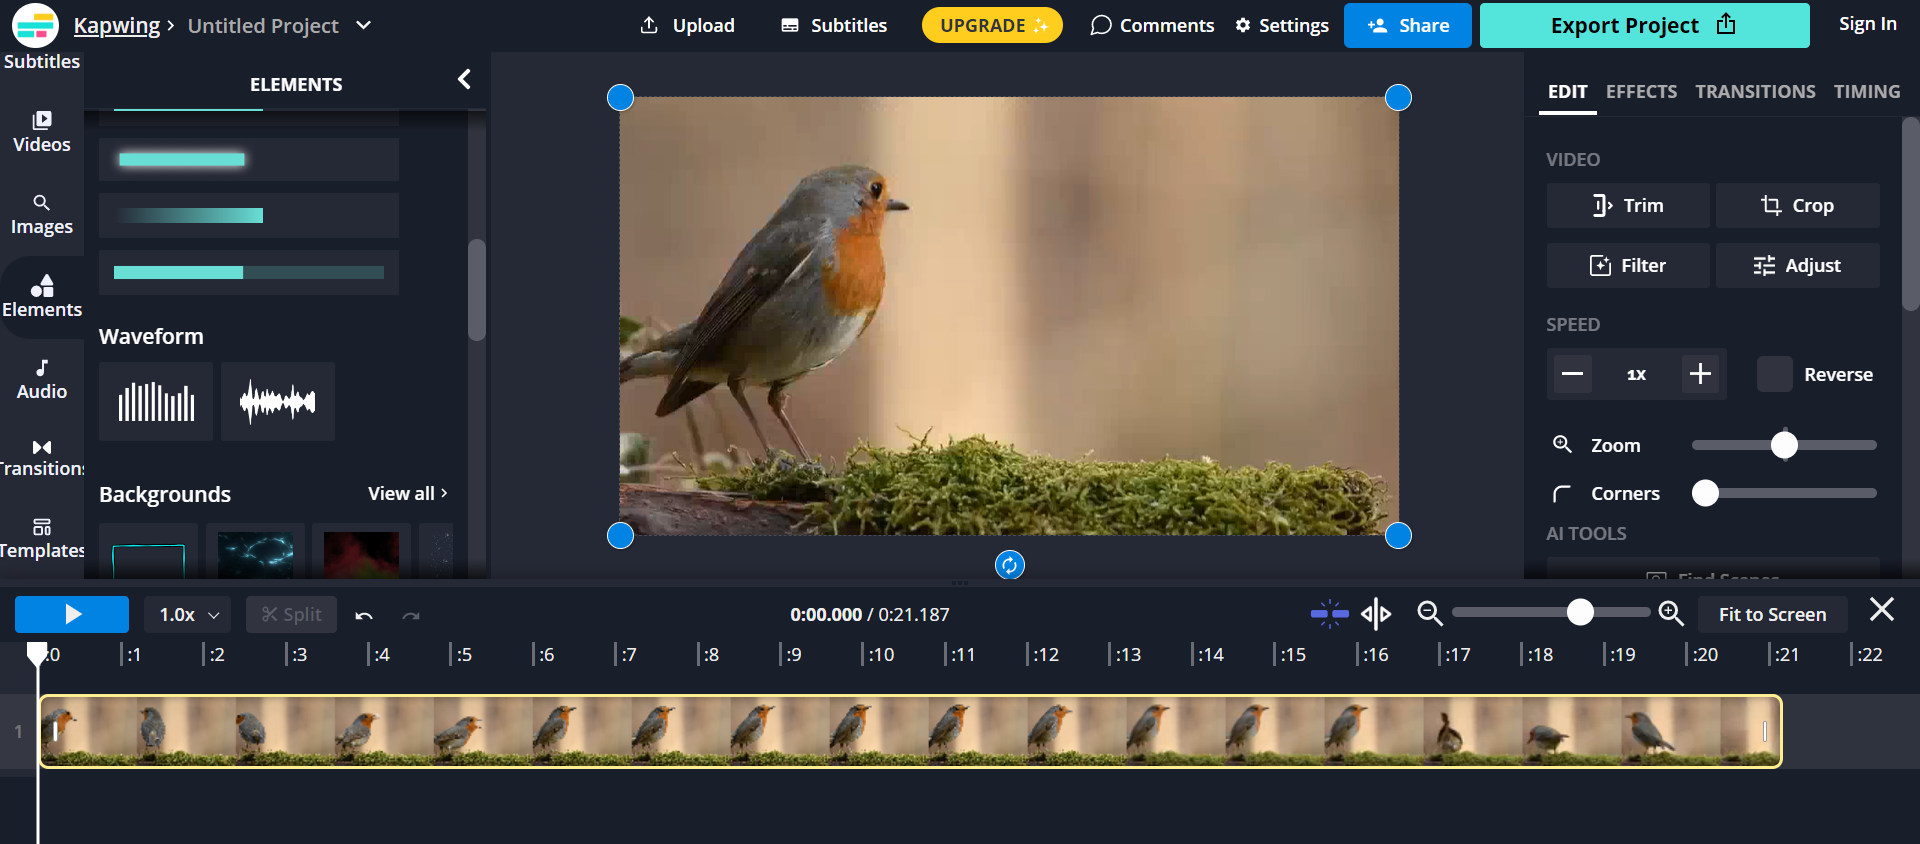Click the rotate handle below video
1920x844 pixels.
pos(1009,565)
